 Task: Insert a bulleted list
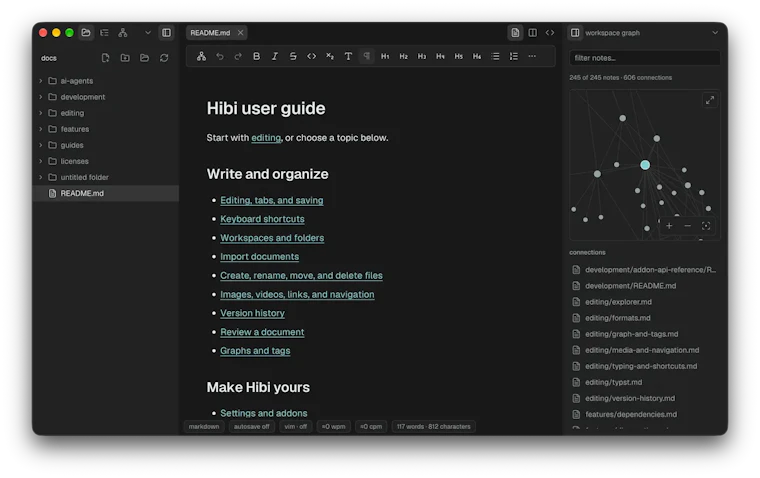[495, 56]
